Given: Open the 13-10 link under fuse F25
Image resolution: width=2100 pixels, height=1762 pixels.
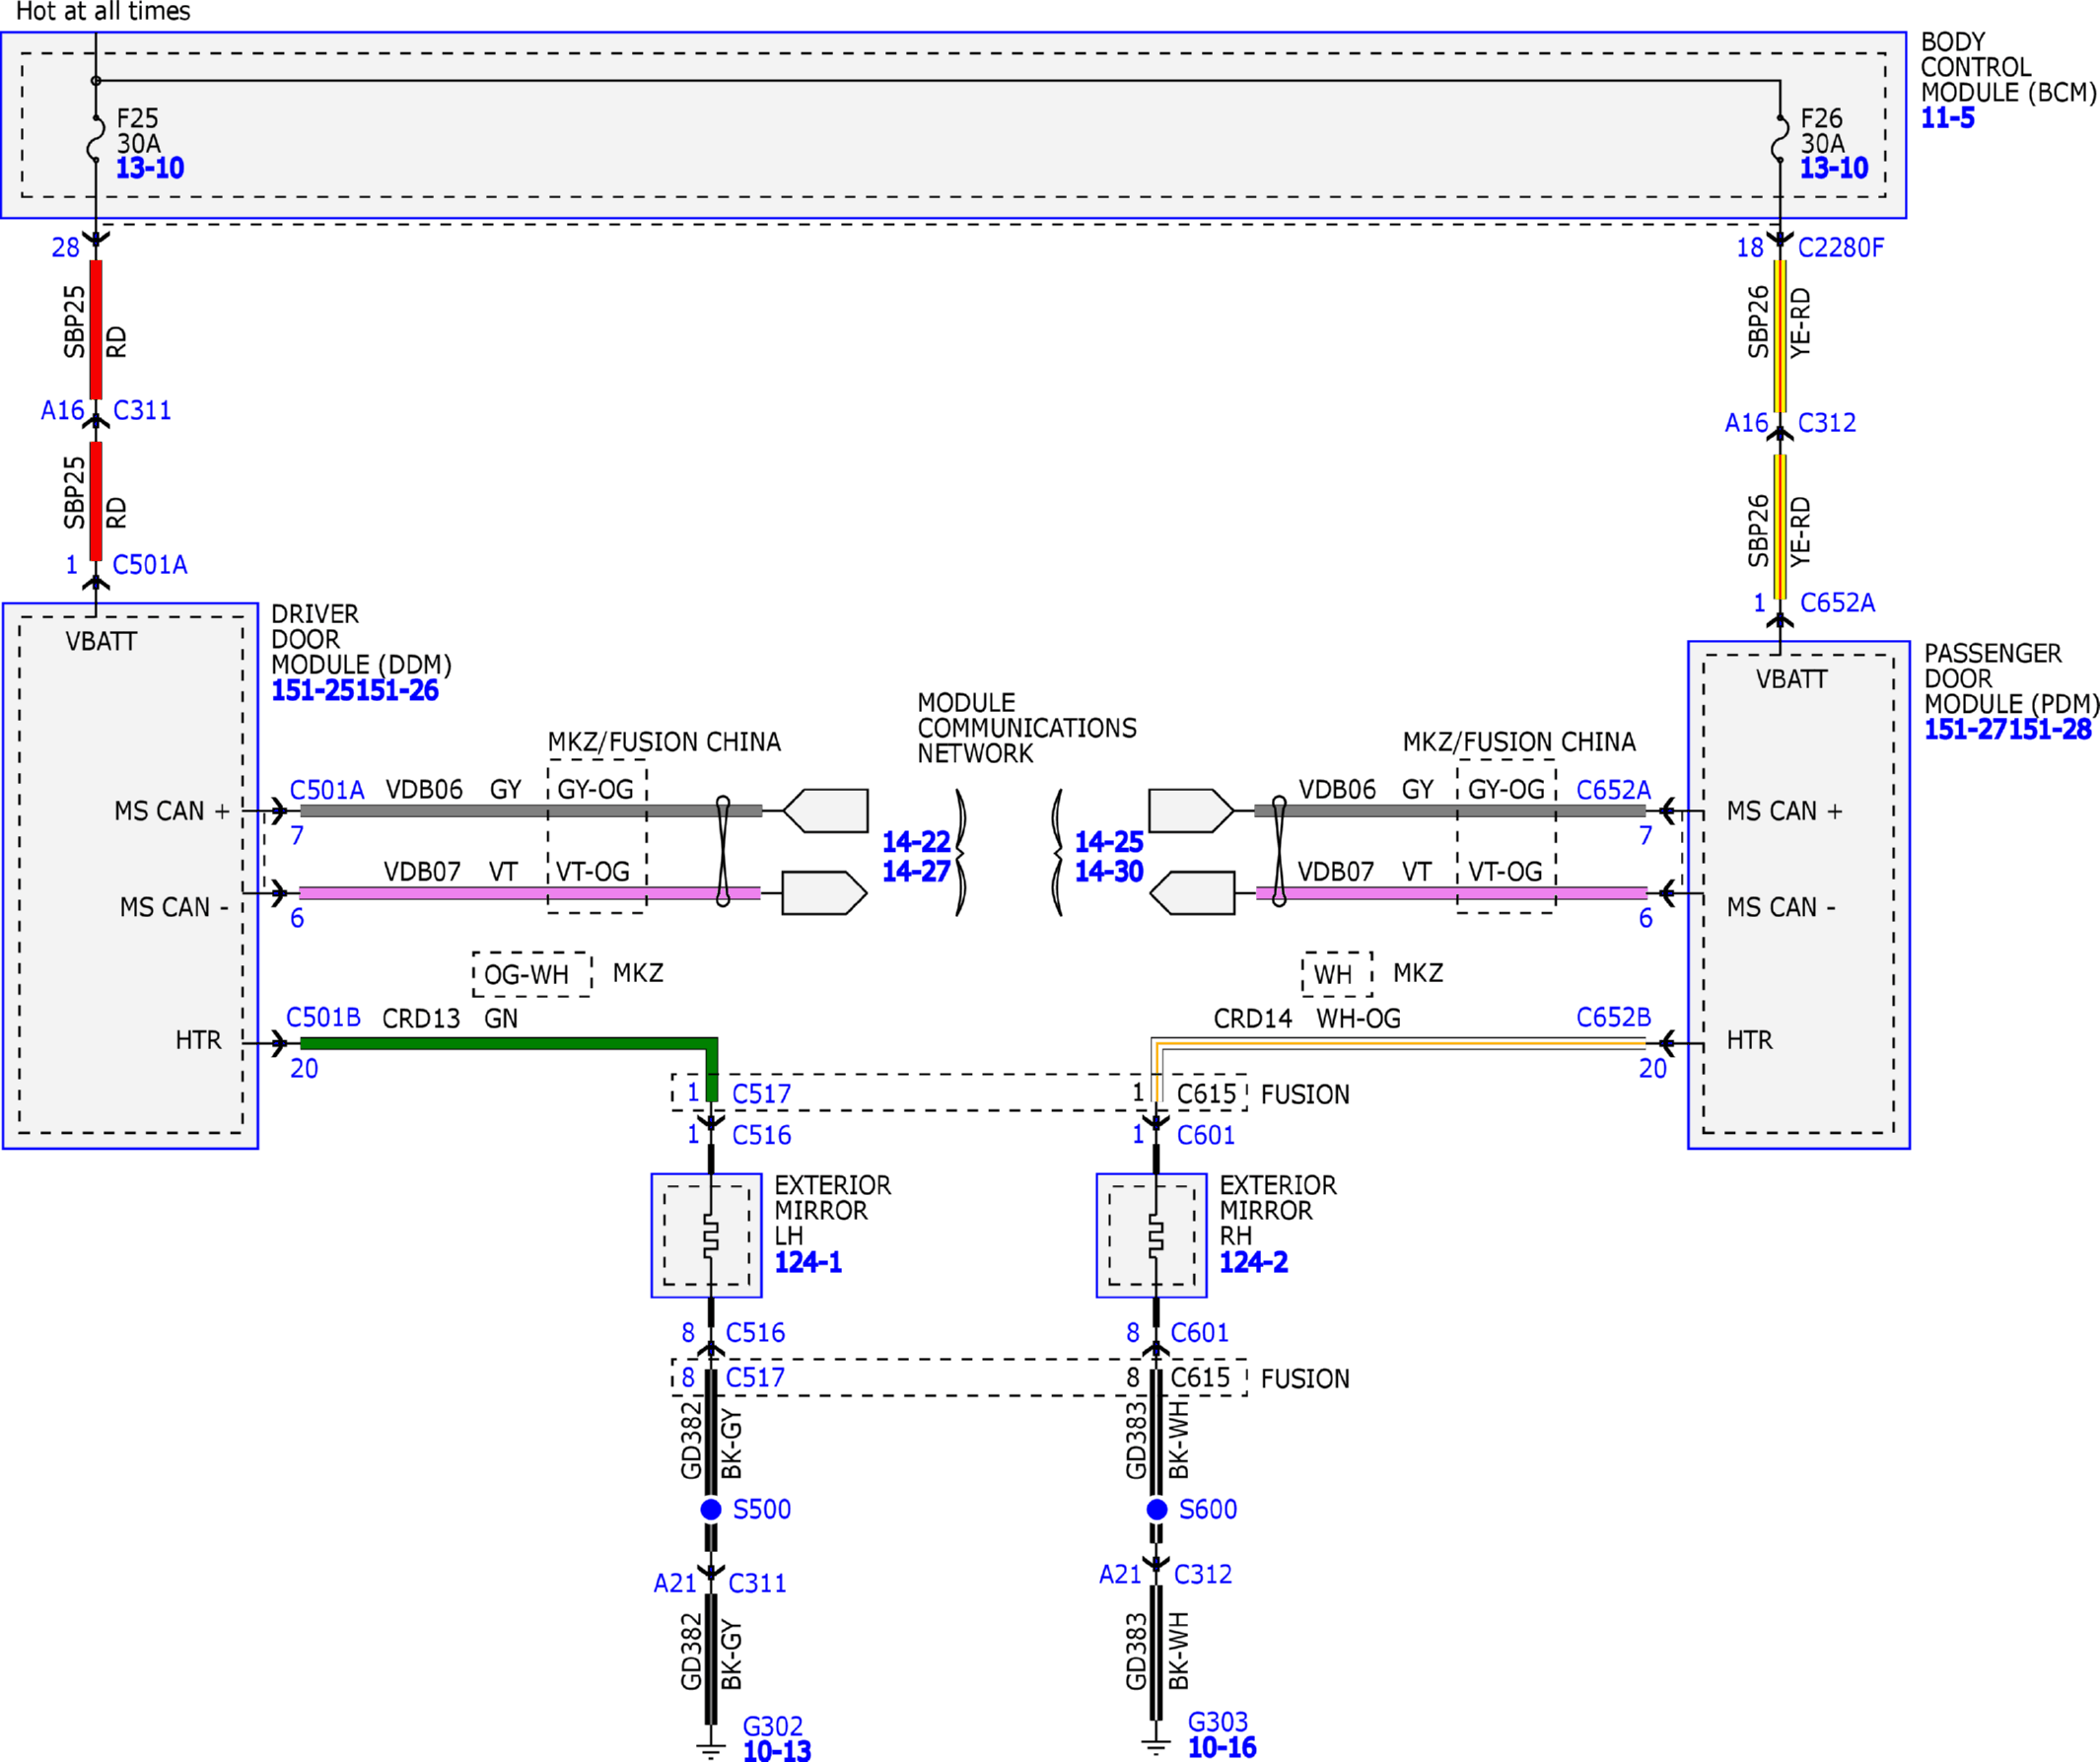Looking at the screenshot, I should pos(150,168).
